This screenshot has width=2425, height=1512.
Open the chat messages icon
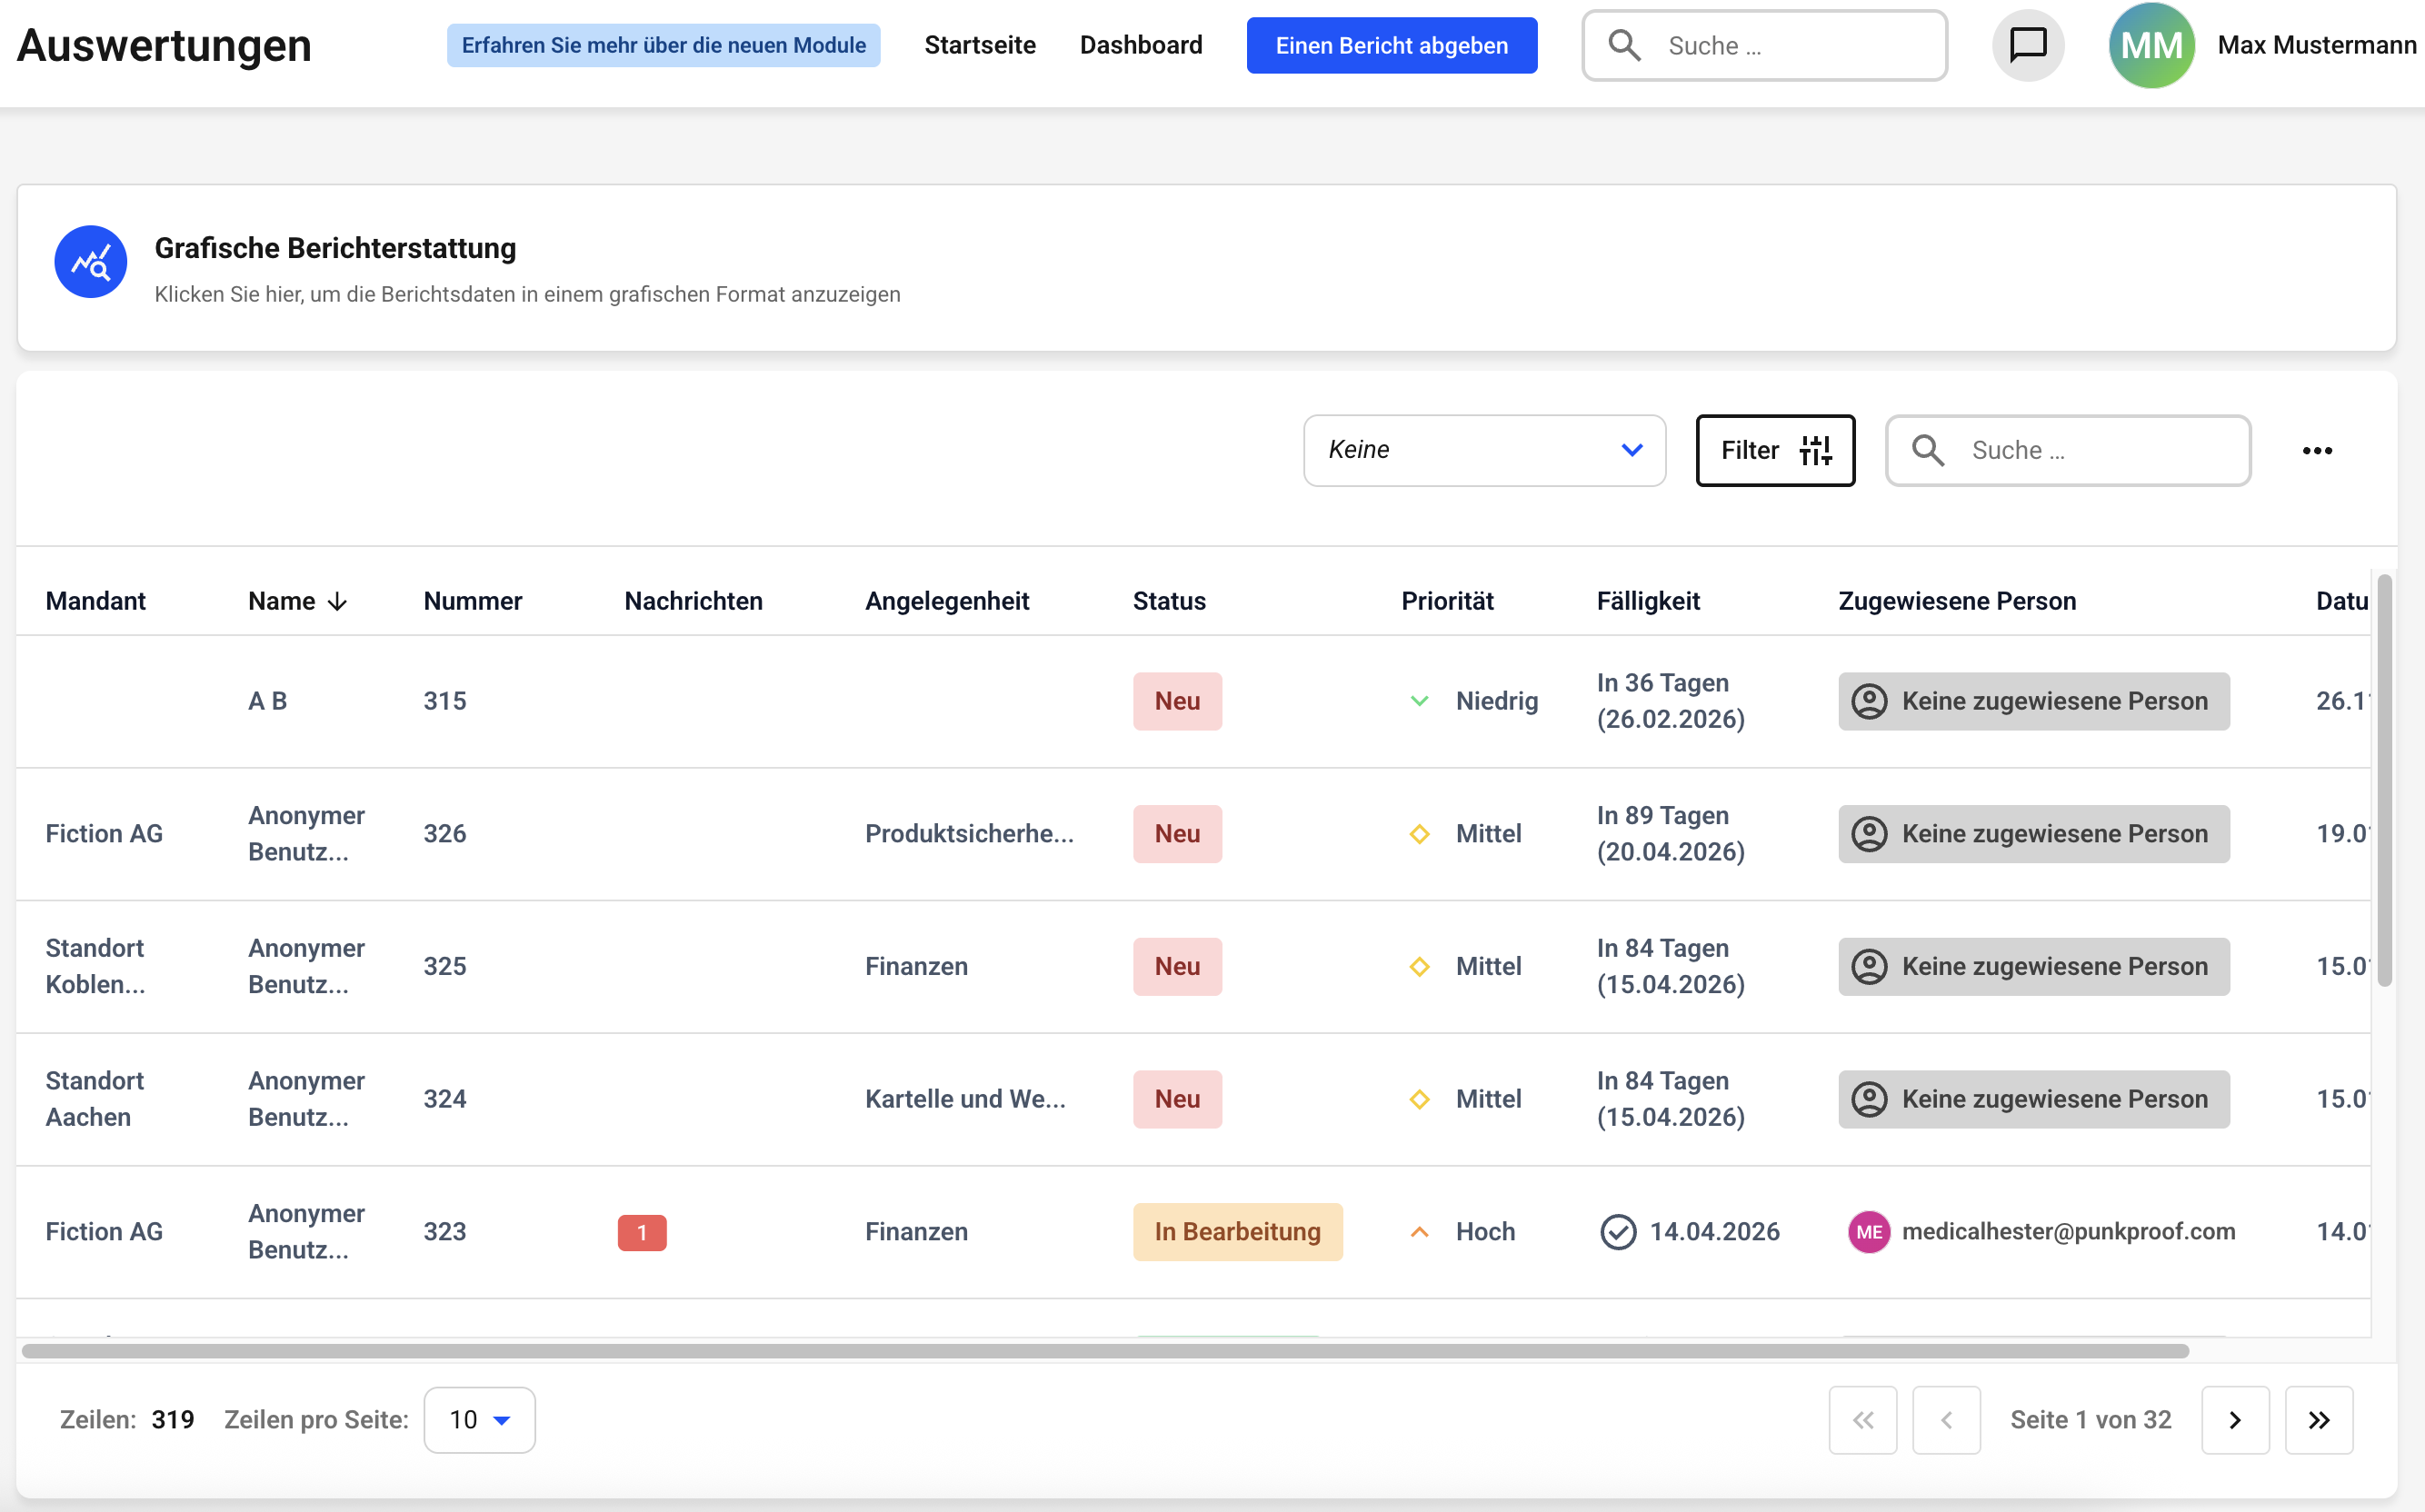[x=2027, y=45]
